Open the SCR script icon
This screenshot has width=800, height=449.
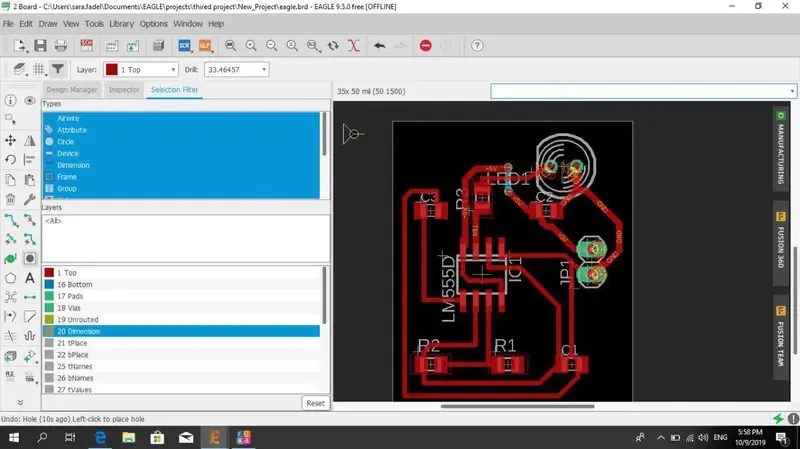184,46
